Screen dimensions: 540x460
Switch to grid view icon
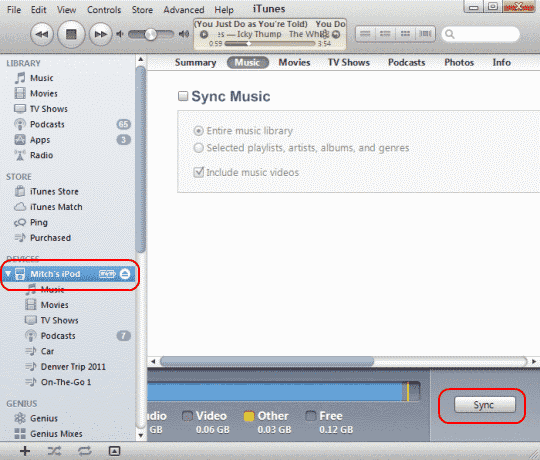point(405,34)
